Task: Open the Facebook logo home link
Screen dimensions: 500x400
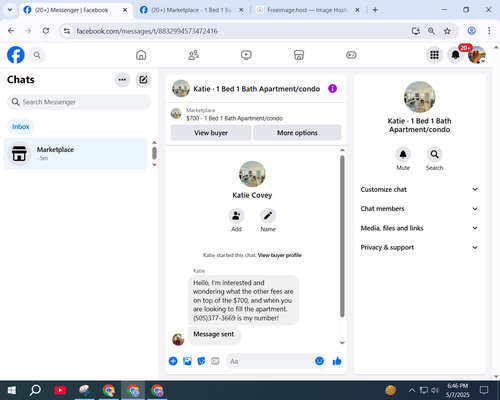Action: point(16,55)
